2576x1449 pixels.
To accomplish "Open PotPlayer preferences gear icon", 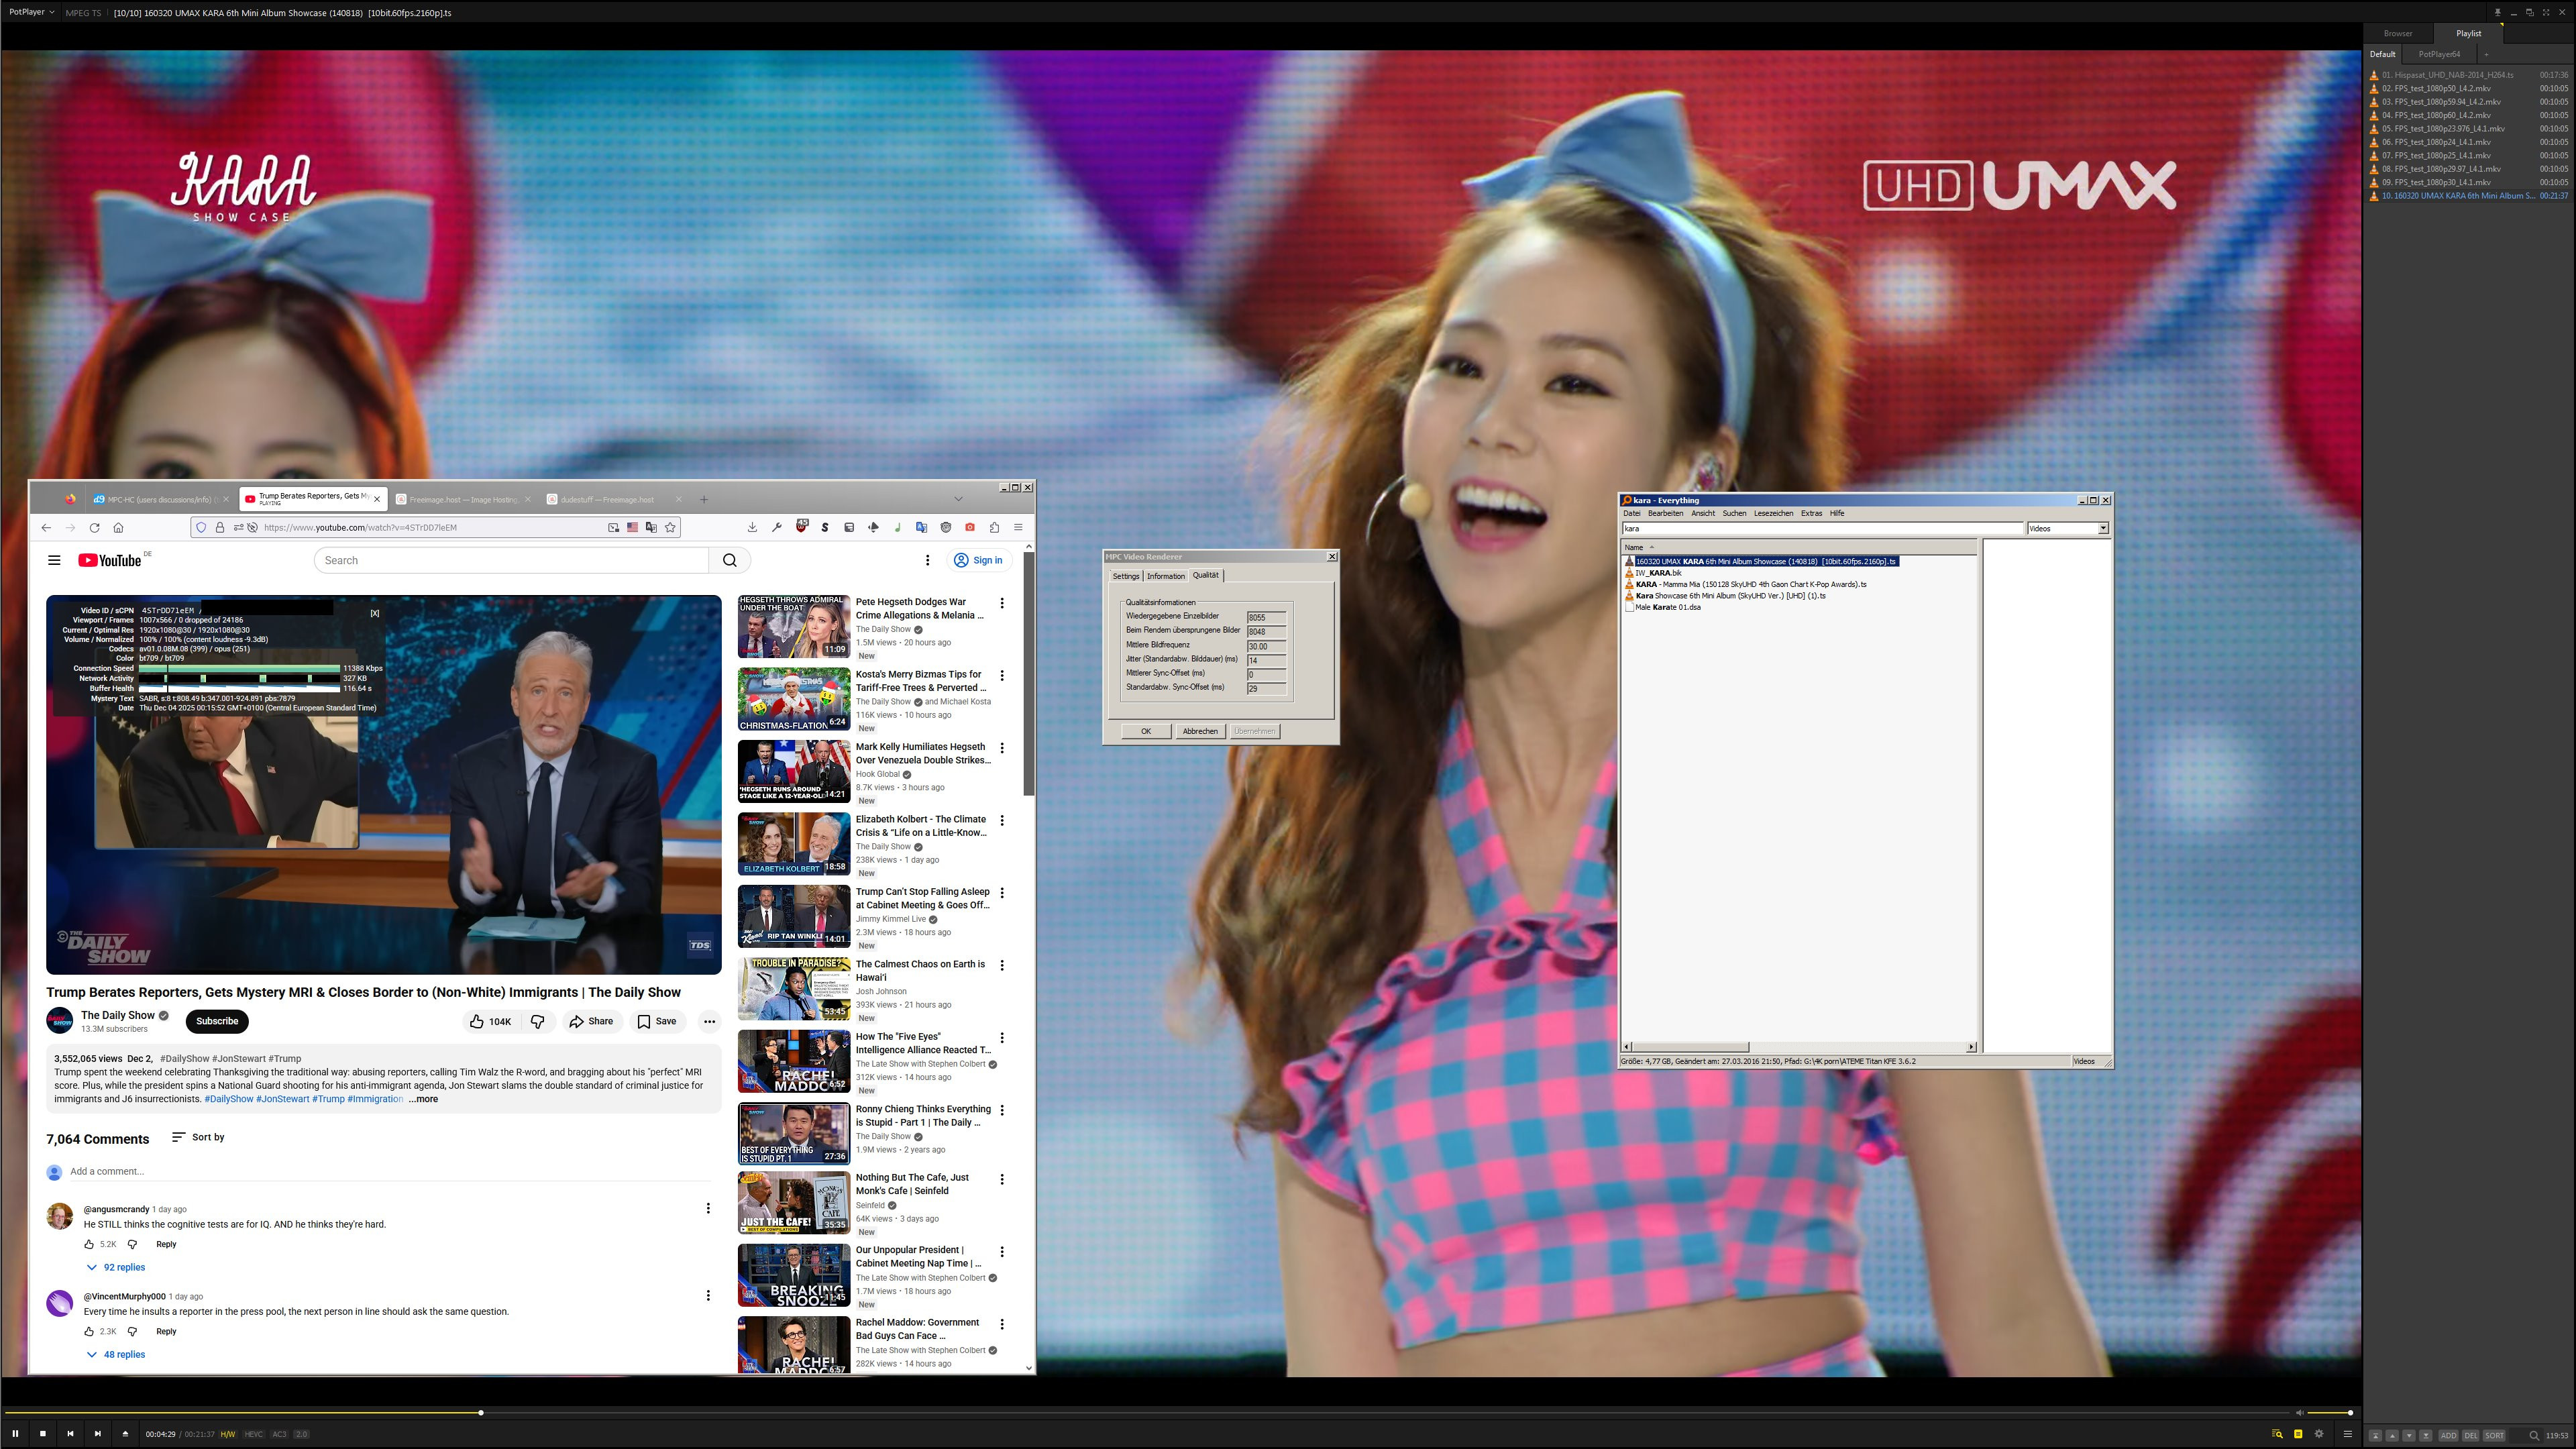I will coord(2319,1434).
